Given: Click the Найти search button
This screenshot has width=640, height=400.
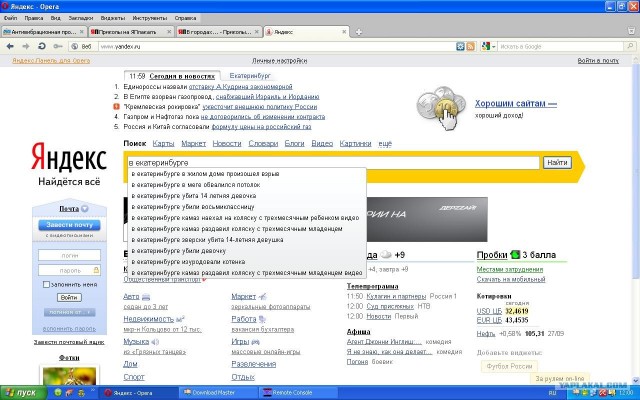Looking at the screenshot, I should 557,162.
